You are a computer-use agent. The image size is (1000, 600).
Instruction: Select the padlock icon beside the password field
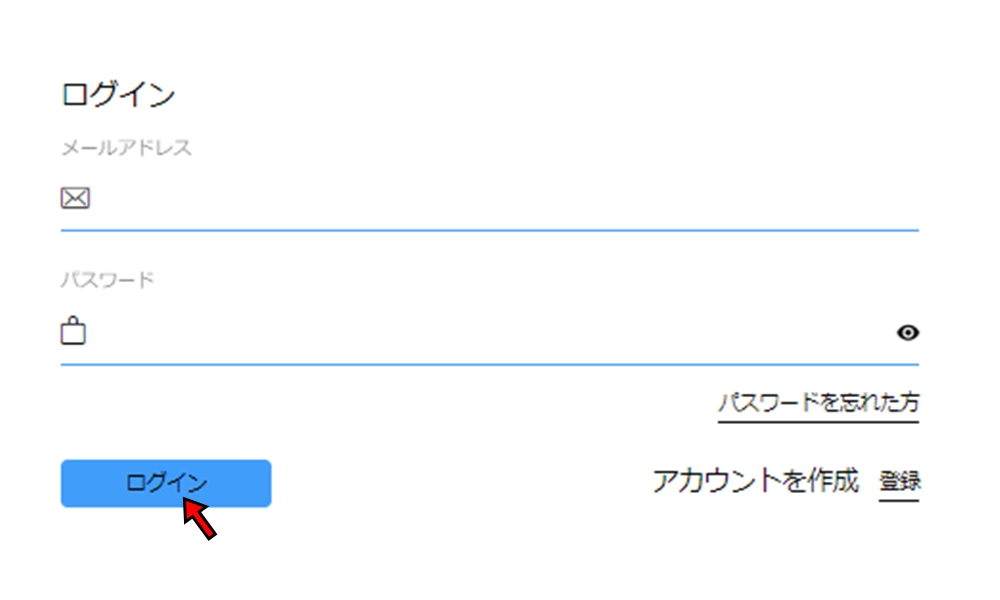click(75, 332)
